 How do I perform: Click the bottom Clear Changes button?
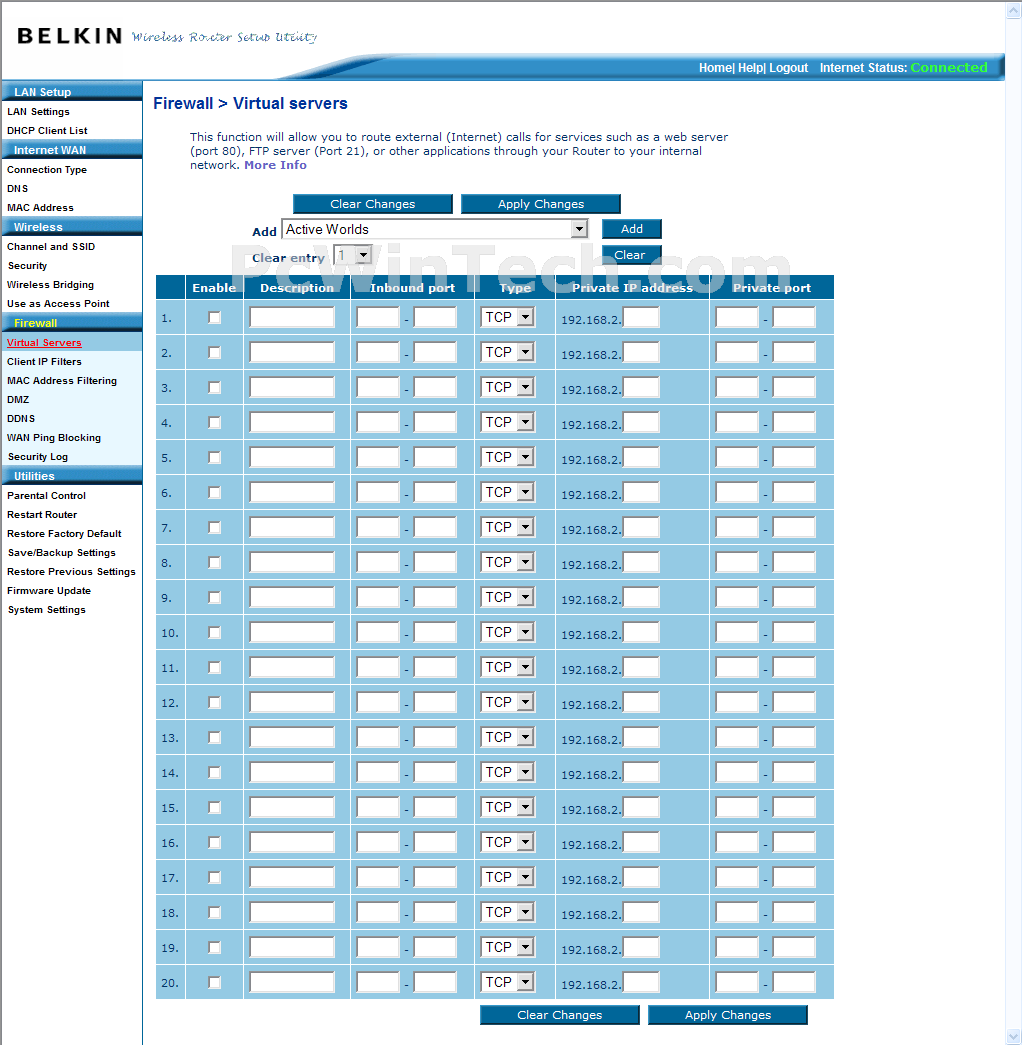[x=559, y=1015]
